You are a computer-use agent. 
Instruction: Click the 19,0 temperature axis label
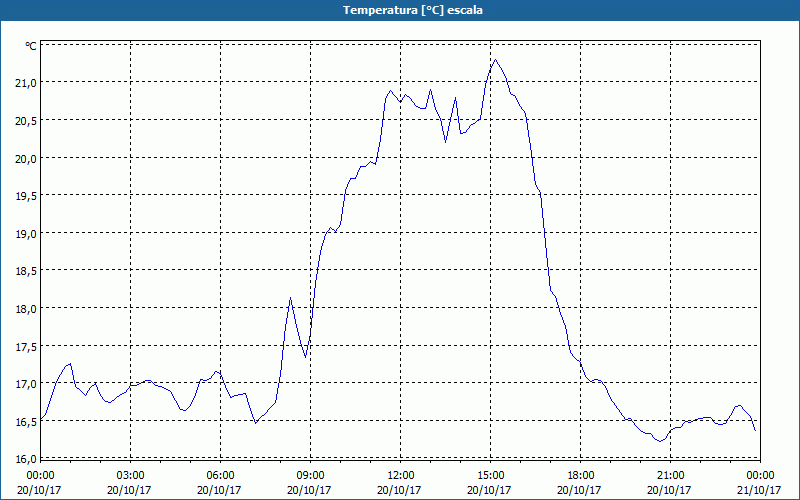point(26,234)
